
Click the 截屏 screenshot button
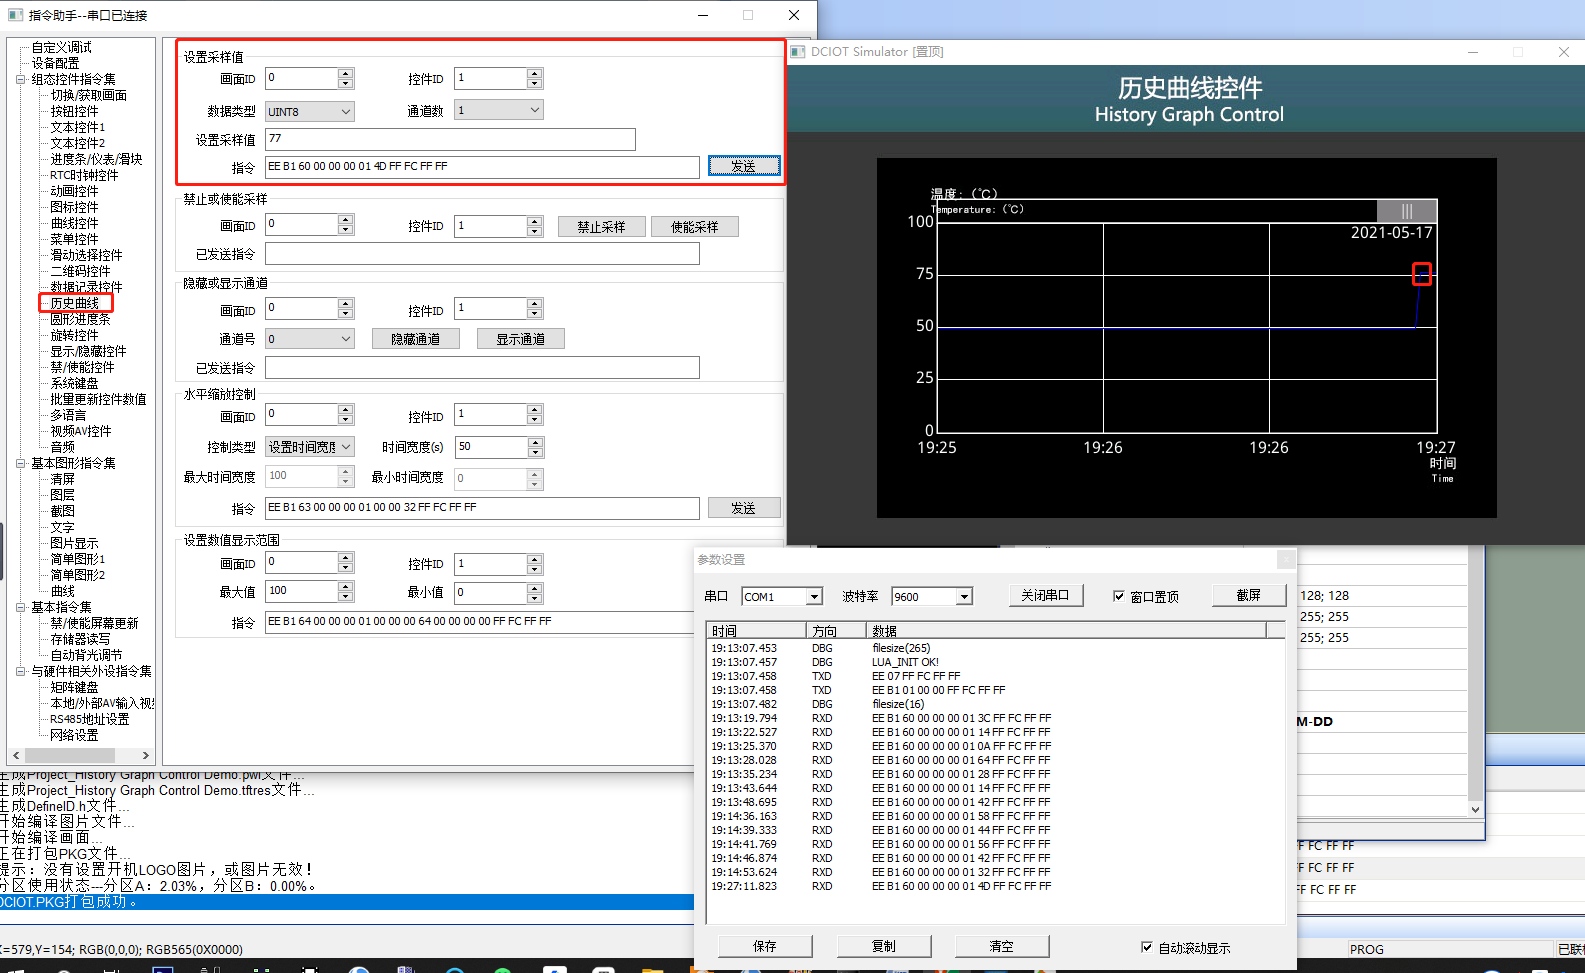coord(1248,595)
